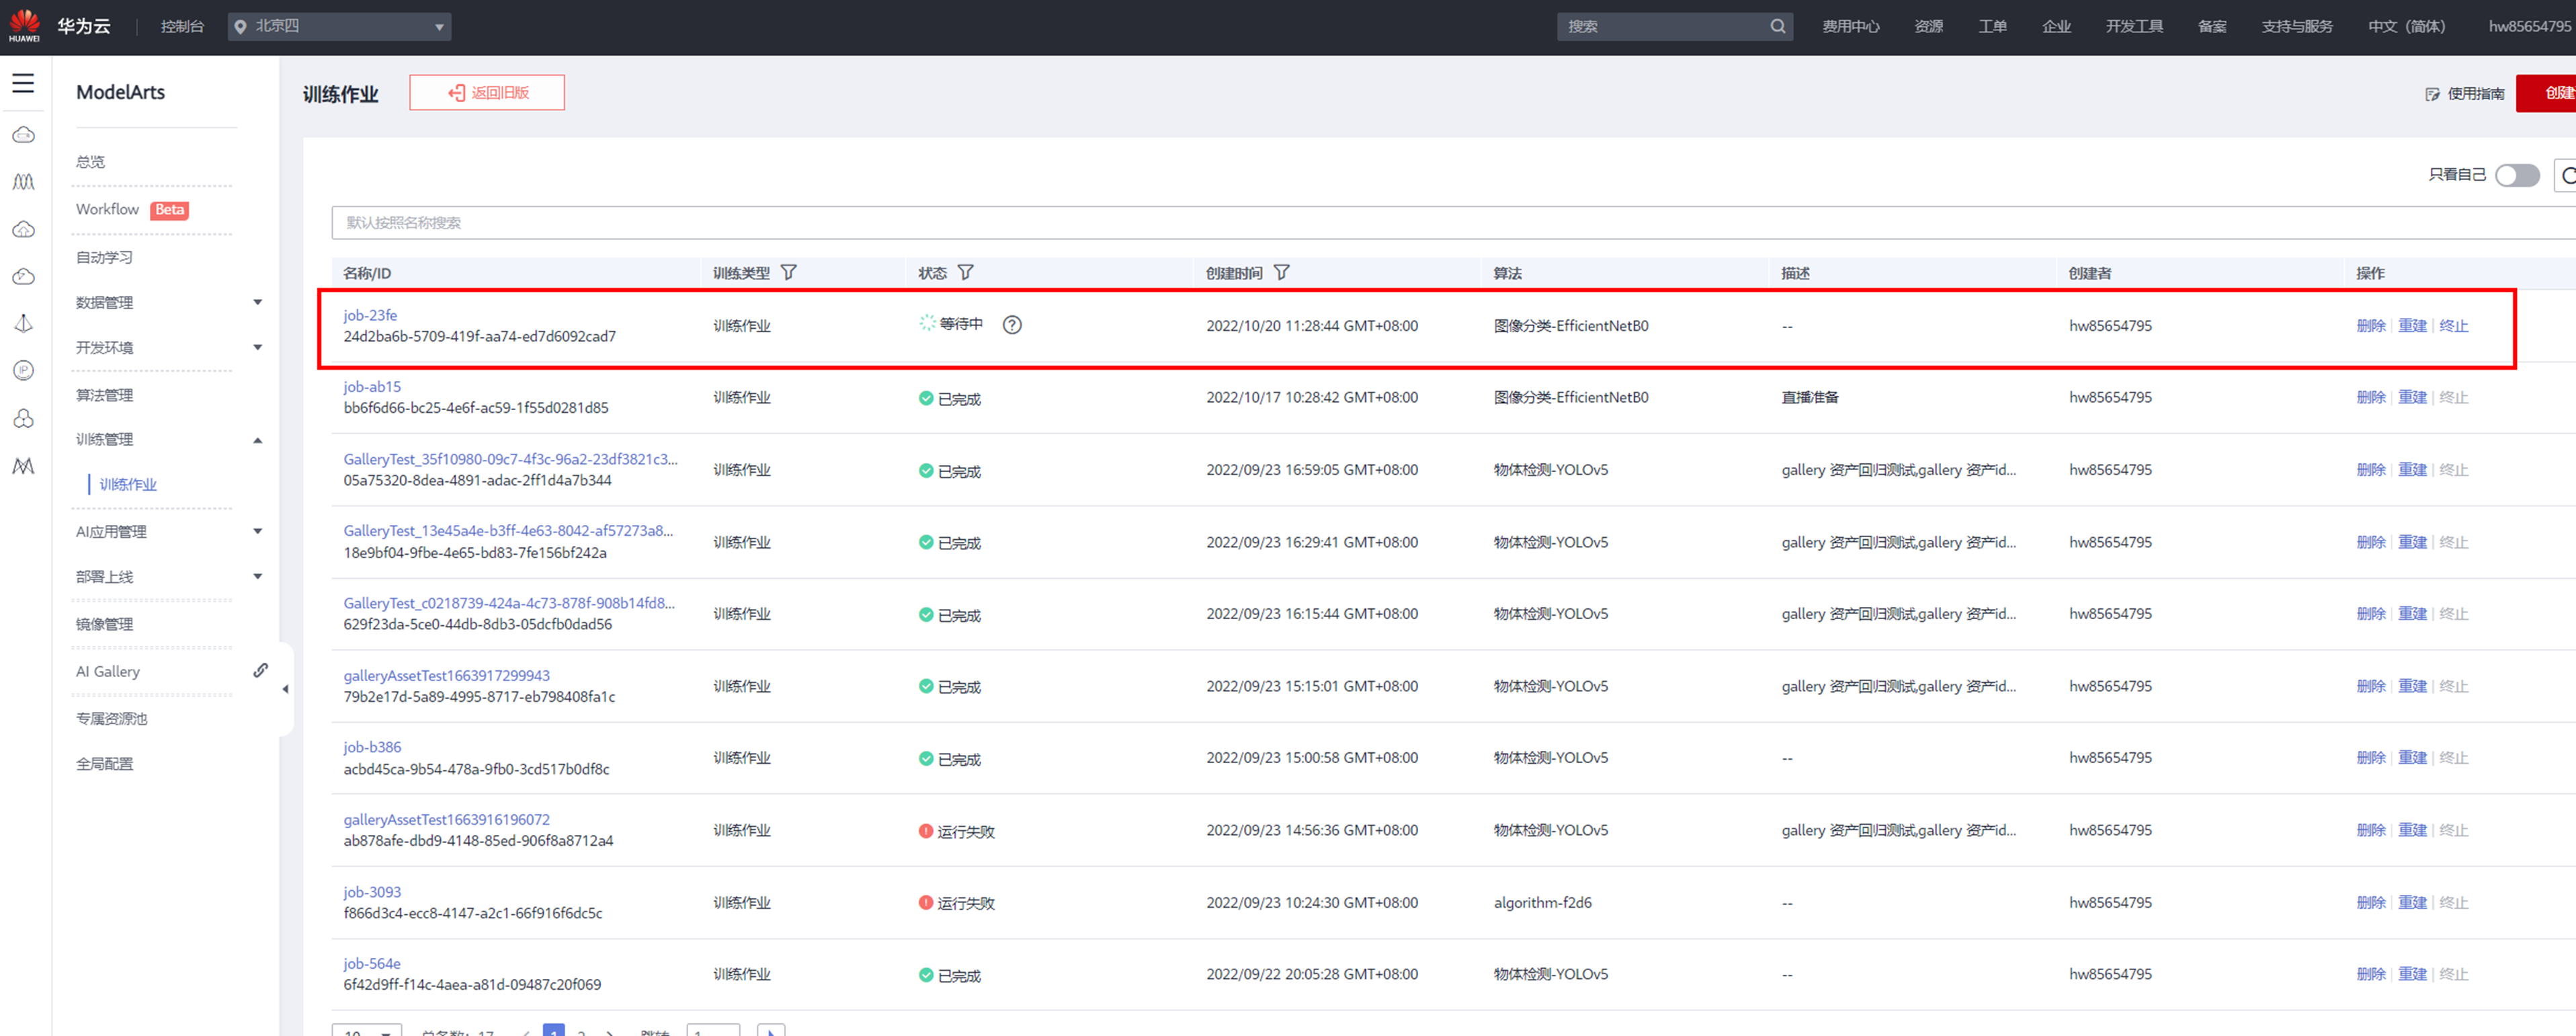2576x1036 pixels.
Task: Toggle the 只看自己 switch
Action: coord(2516,175)
